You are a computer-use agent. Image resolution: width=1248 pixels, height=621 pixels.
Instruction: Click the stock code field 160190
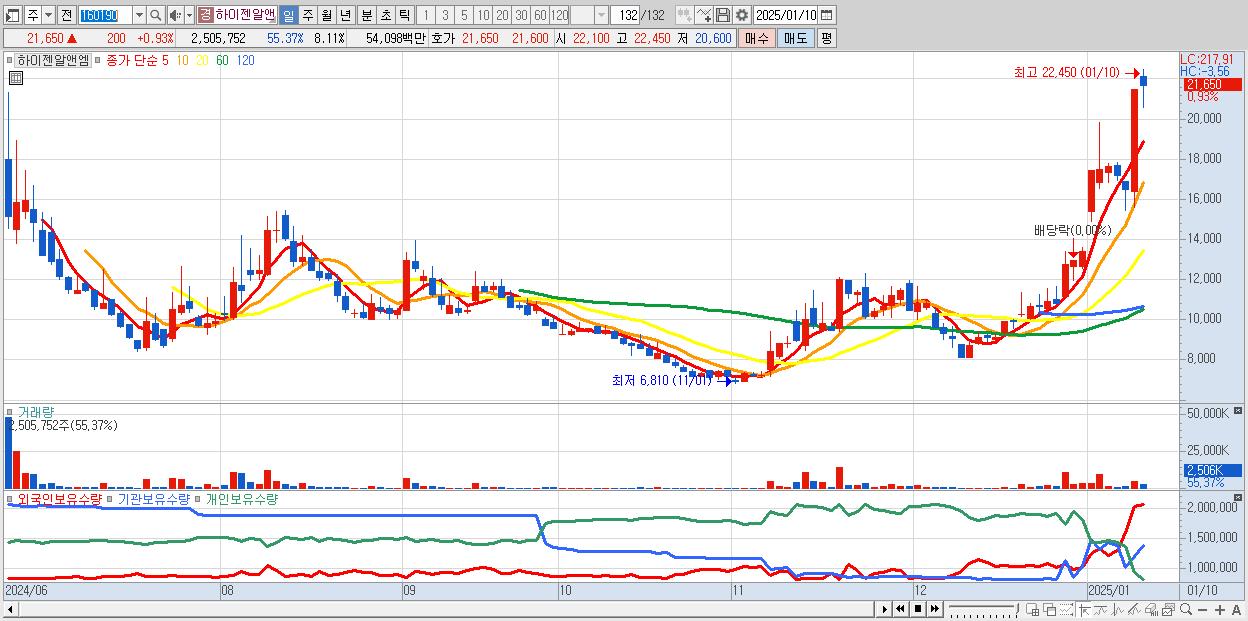104,15
